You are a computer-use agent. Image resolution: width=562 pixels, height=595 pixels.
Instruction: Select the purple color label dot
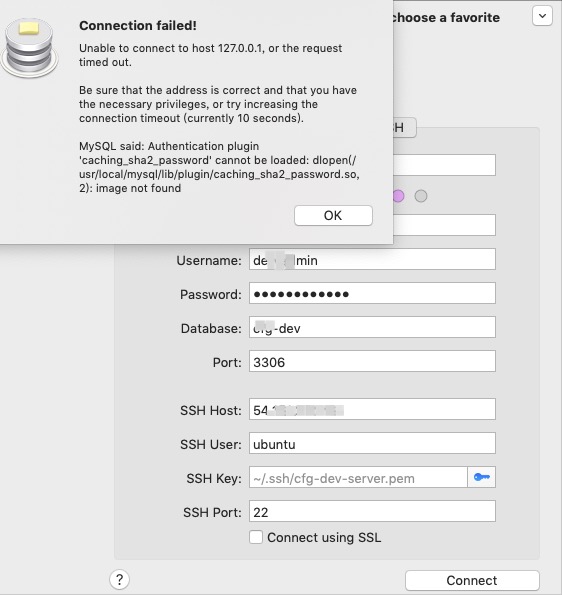coord(398,196)
